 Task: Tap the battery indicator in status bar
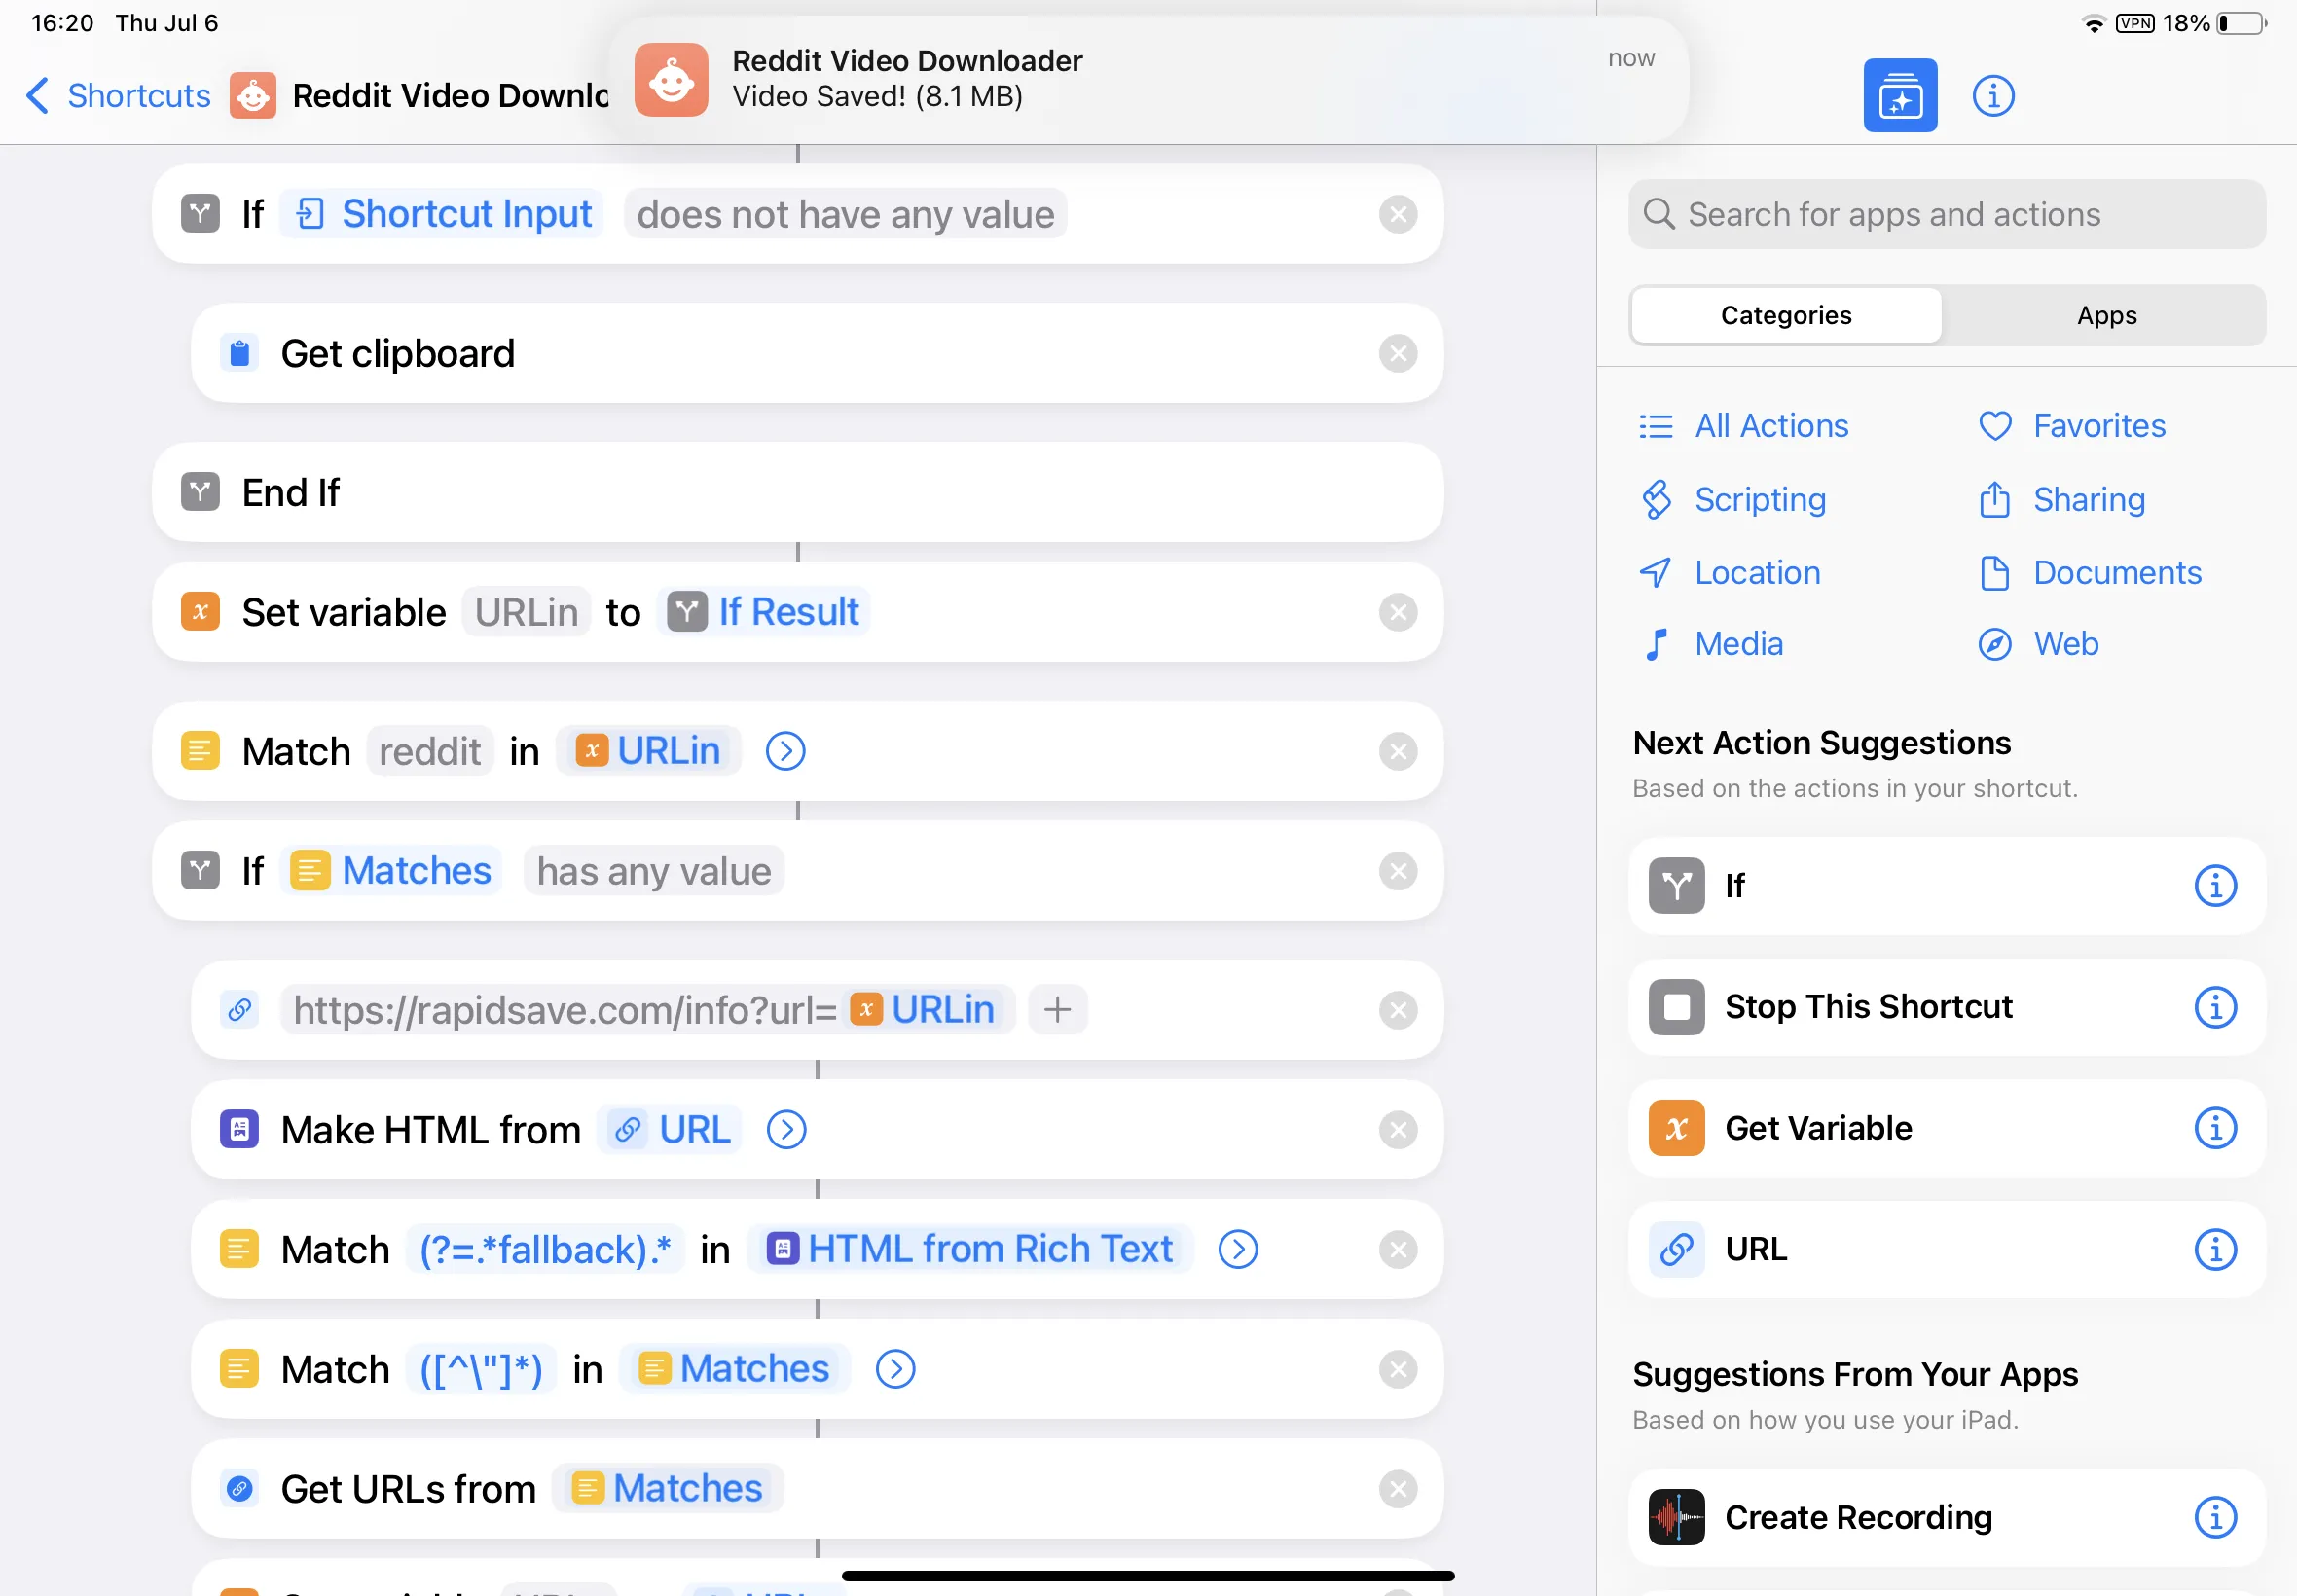(2242, 23)
